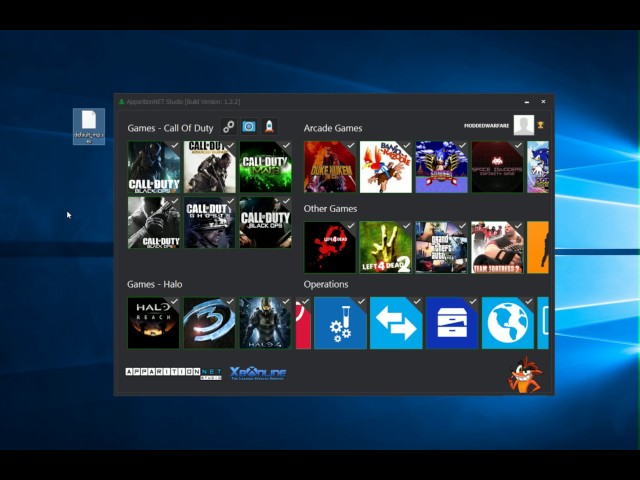Select the Duke Nukem arcade tile
Image resolution: width=640 pixels, height=480 pixels.
(330, 167)
